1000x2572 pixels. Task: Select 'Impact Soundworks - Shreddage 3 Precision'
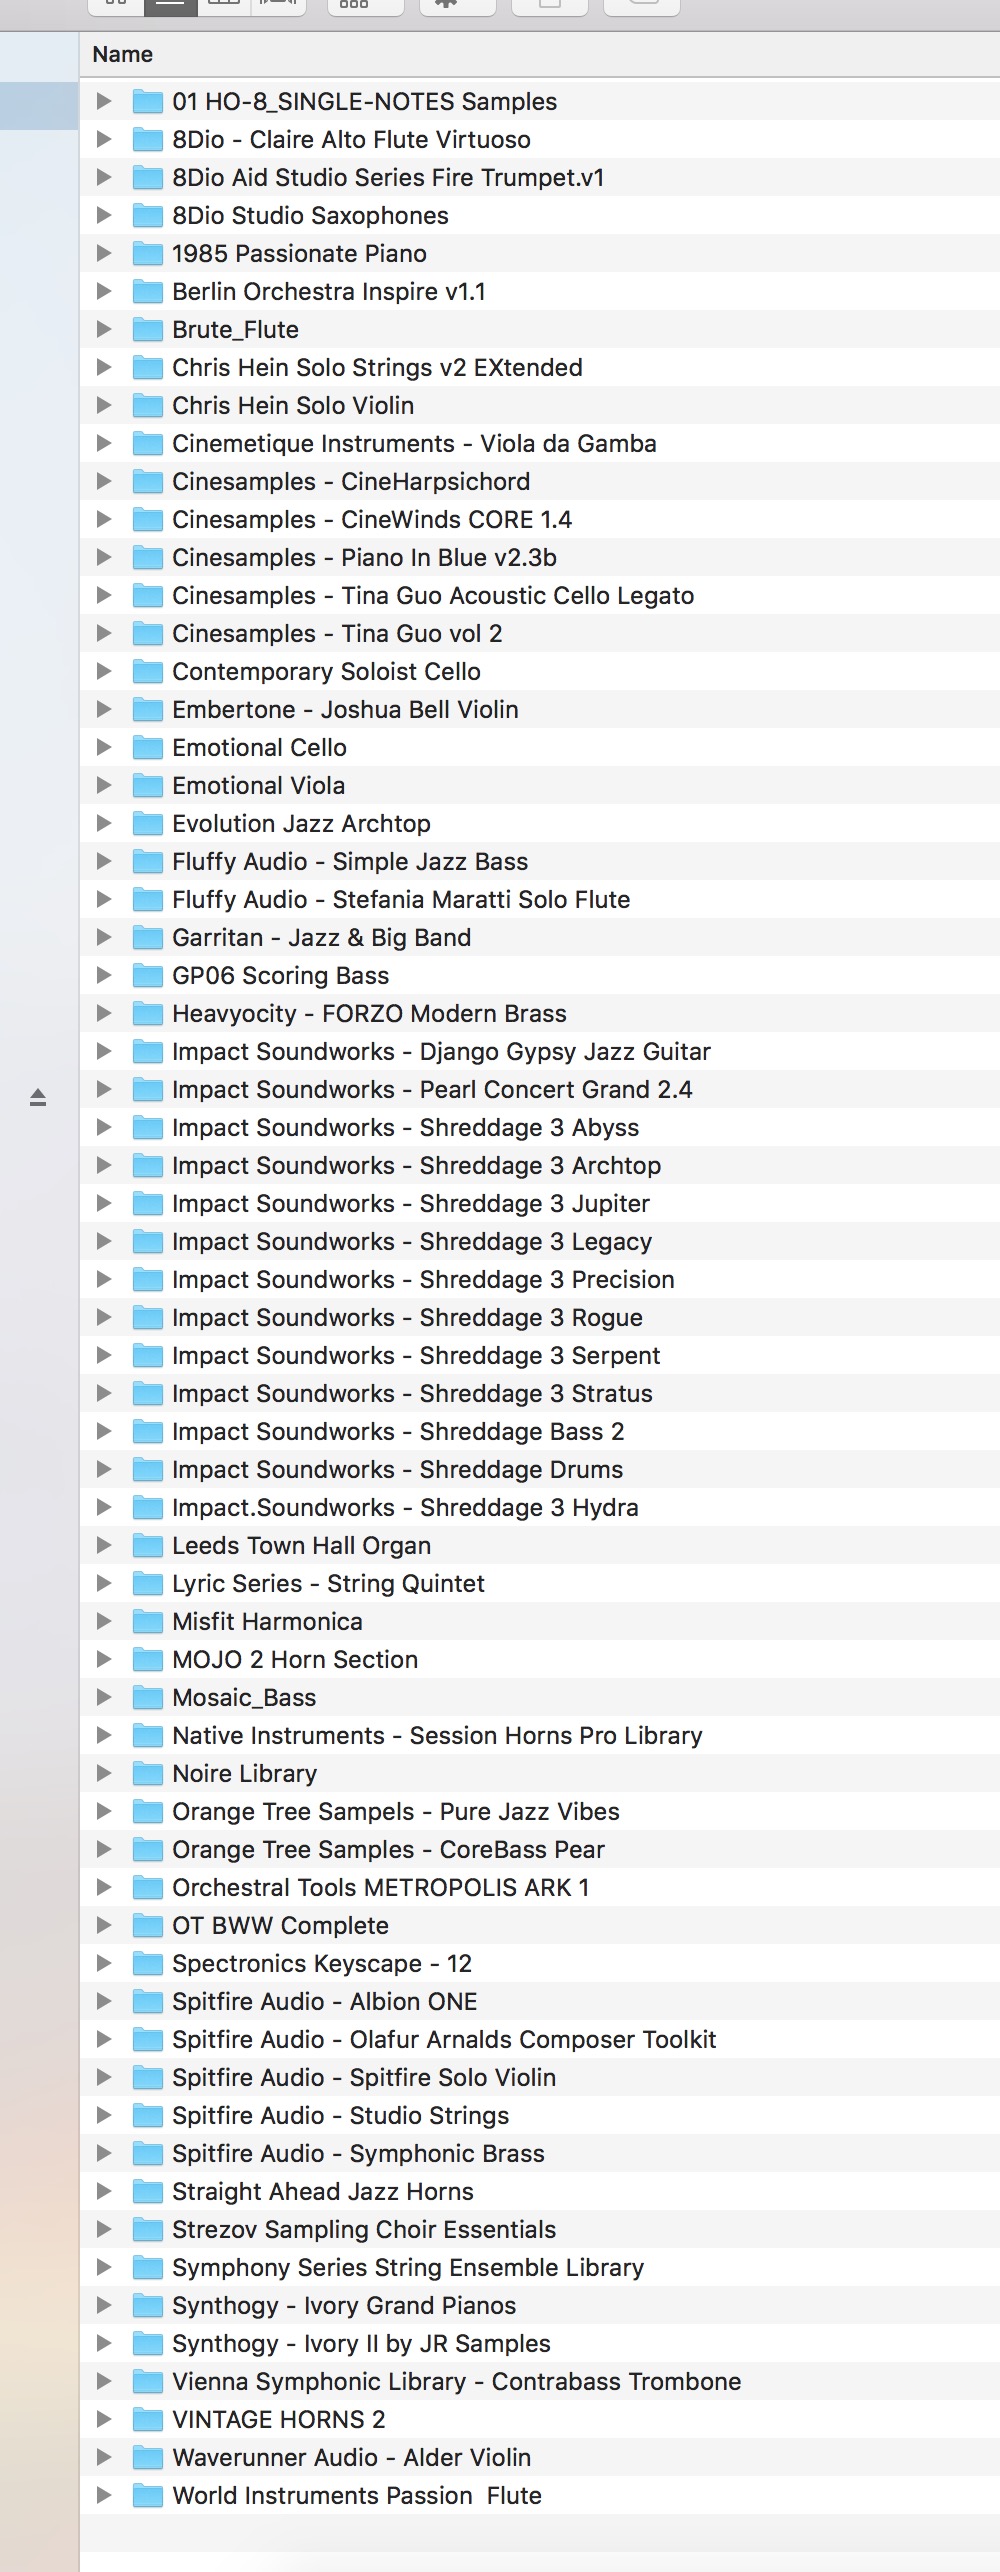click(540, 1279)
